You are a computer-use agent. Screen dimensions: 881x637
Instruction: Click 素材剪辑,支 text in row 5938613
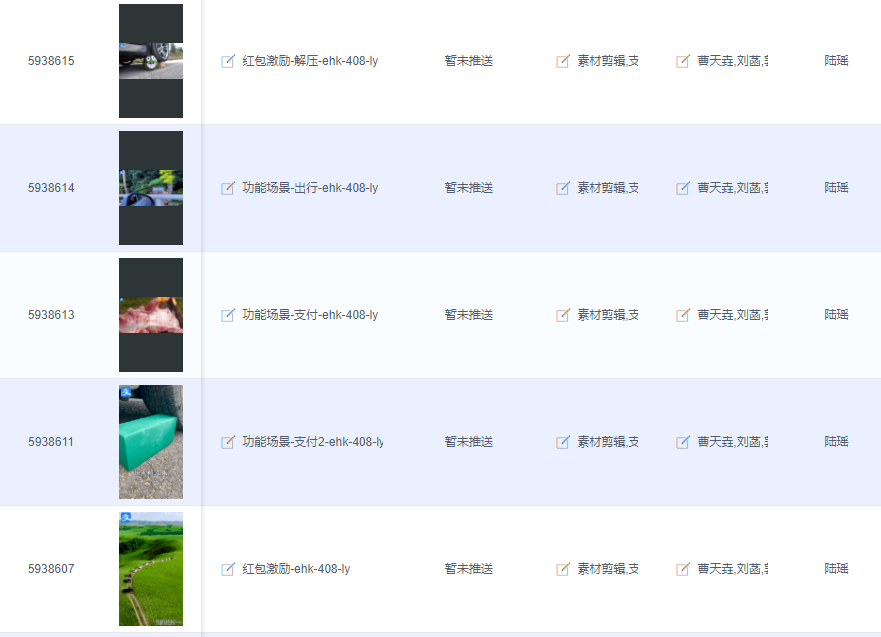(608, 315)
